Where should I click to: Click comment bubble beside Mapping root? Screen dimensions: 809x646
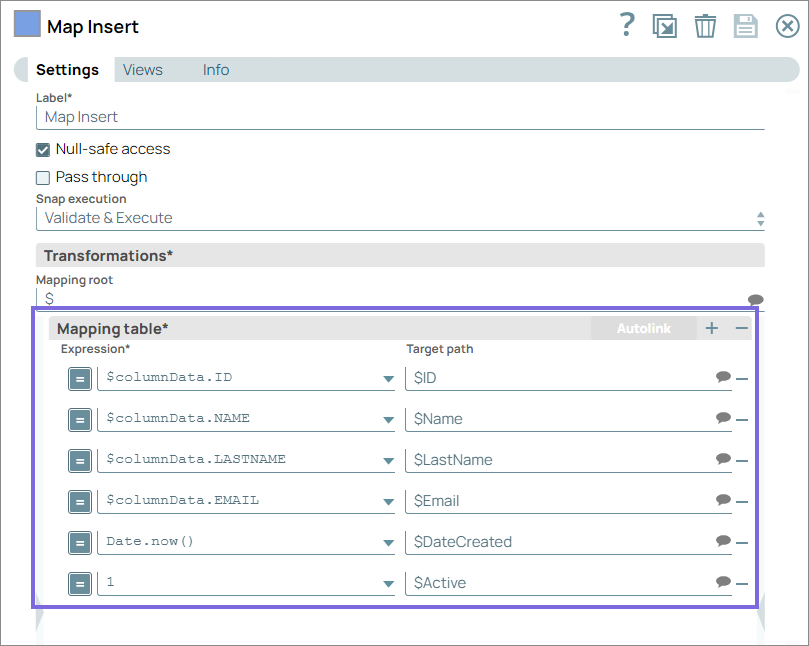coord(756,299)
